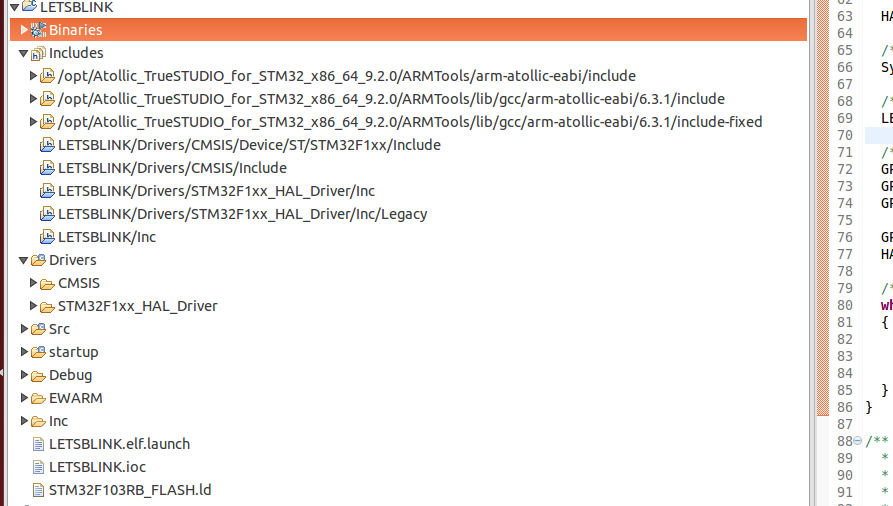893x506 pixels.
Task: Expand the CMSIS folder
Action: (33, 283)
